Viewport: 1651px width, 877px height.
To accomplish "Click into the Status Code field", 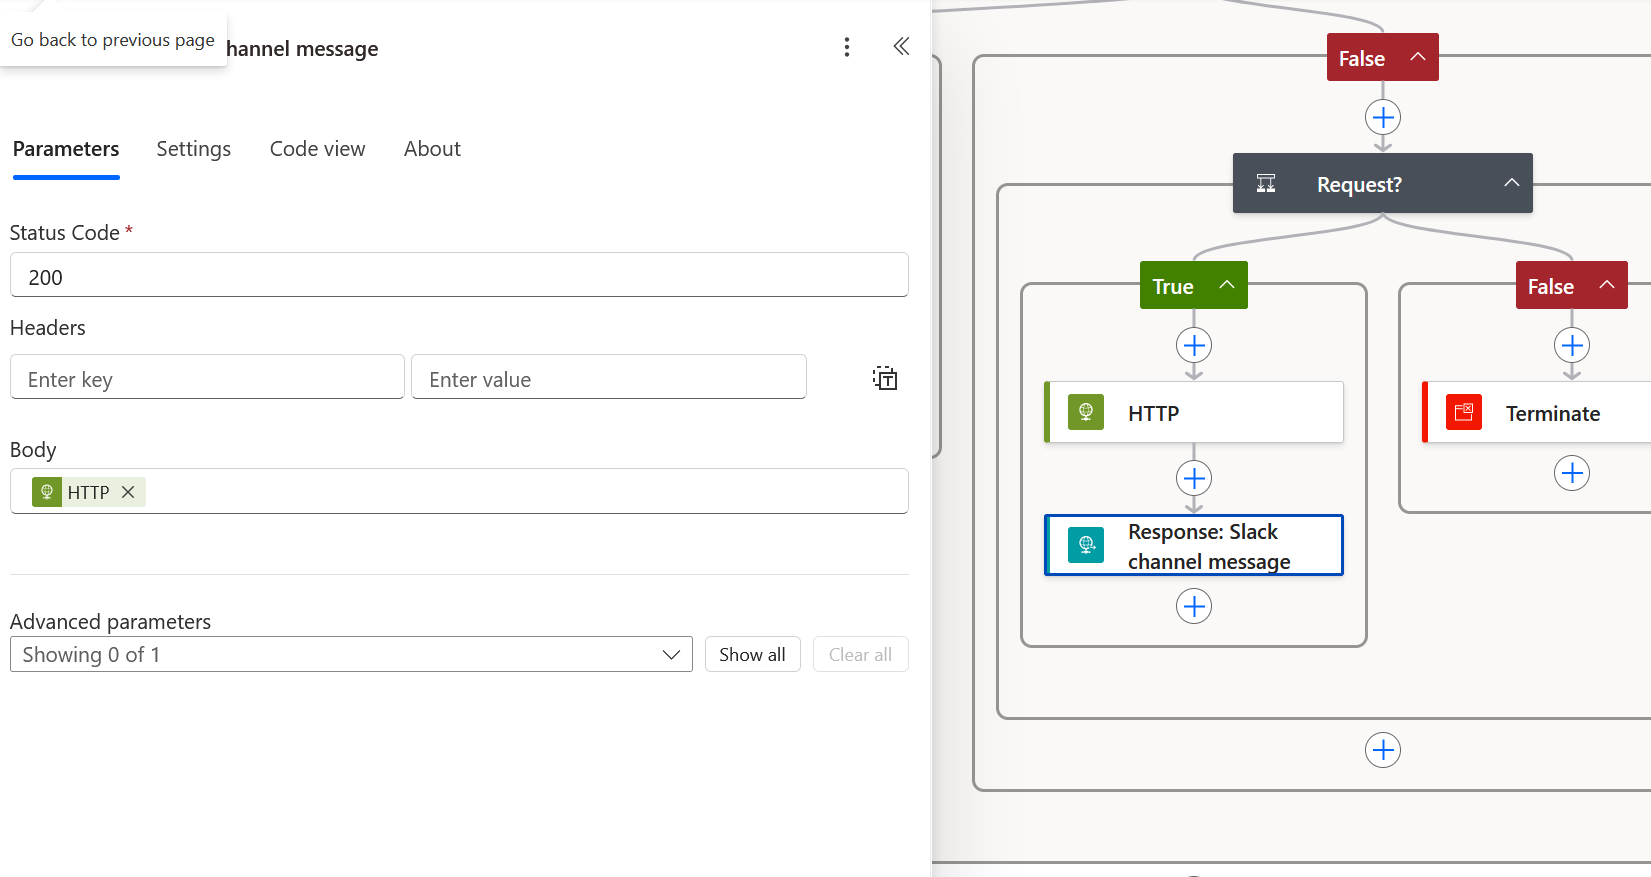I will click(x=459, y=276).
